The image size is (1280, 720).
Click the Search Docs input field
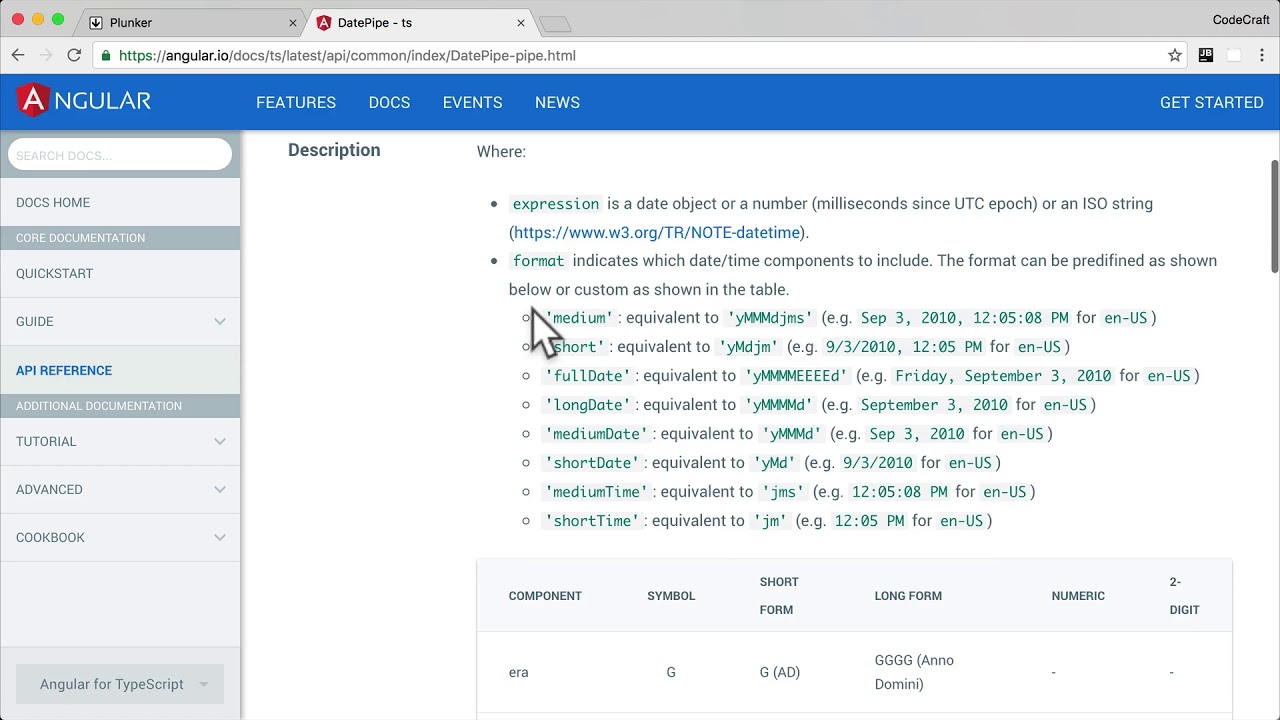[x=120, y=155]
